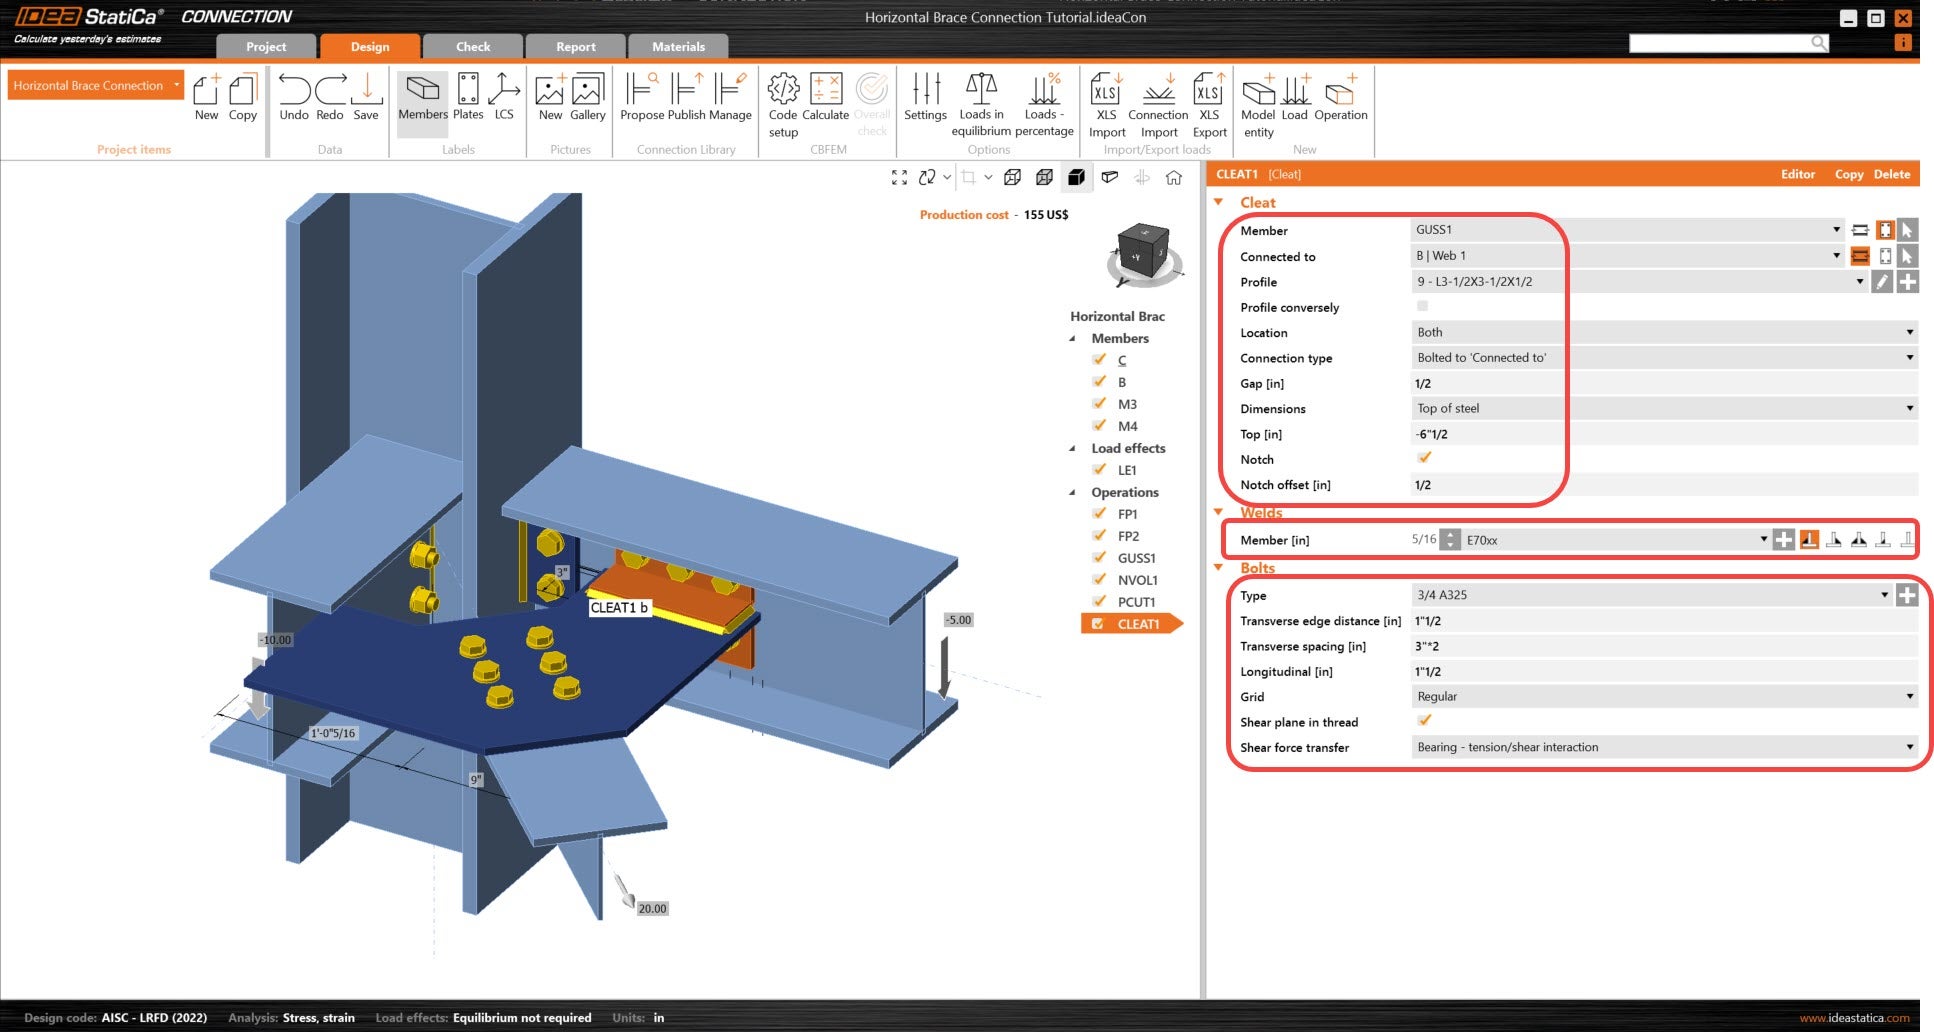The height and width of the screenshot is (1032, 1934).
Task: Delete the CLEAT1 operation
Action: tap(1891, 174)
